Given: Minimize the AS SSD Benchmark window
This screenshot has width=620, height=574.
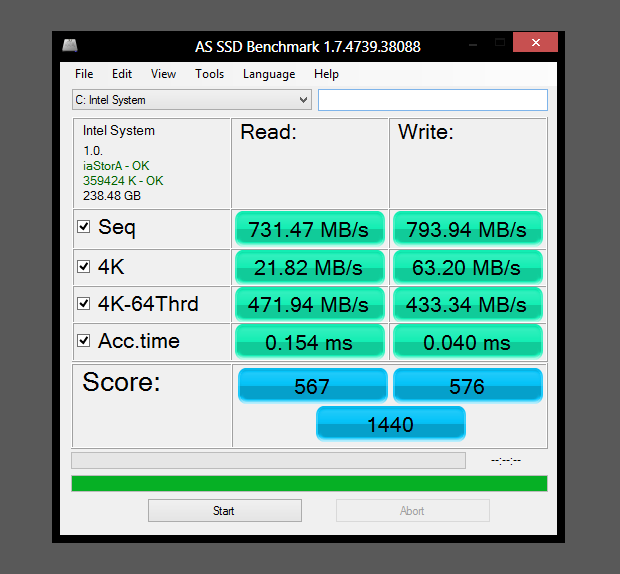Looking at the screenshot, I should coord(473,45).
